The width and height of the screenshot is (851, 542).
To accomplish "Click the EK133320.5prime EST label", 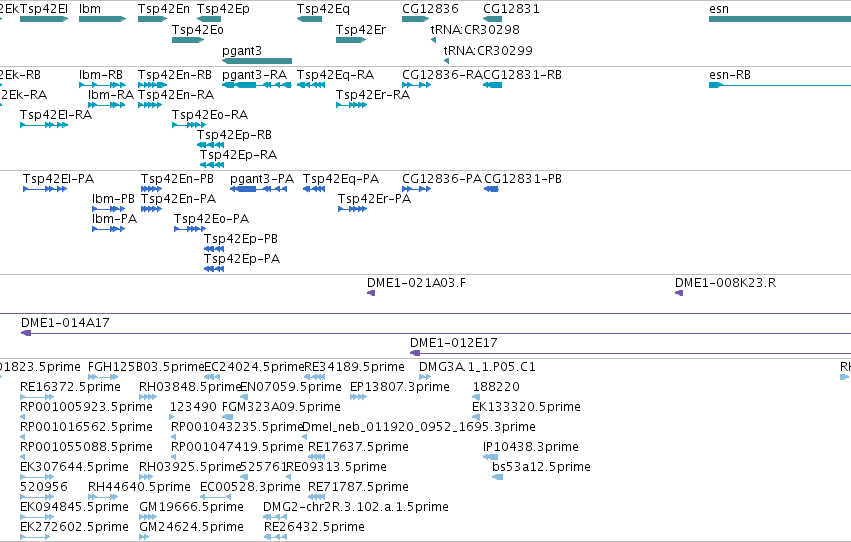I will coord(526,407).
